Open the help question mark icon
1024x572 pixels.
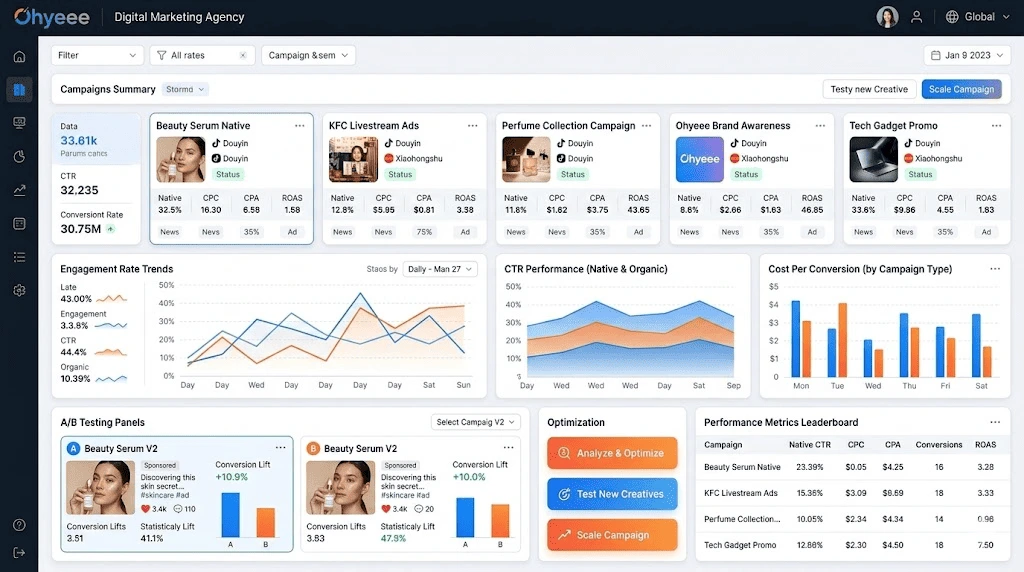coord(20,525)
